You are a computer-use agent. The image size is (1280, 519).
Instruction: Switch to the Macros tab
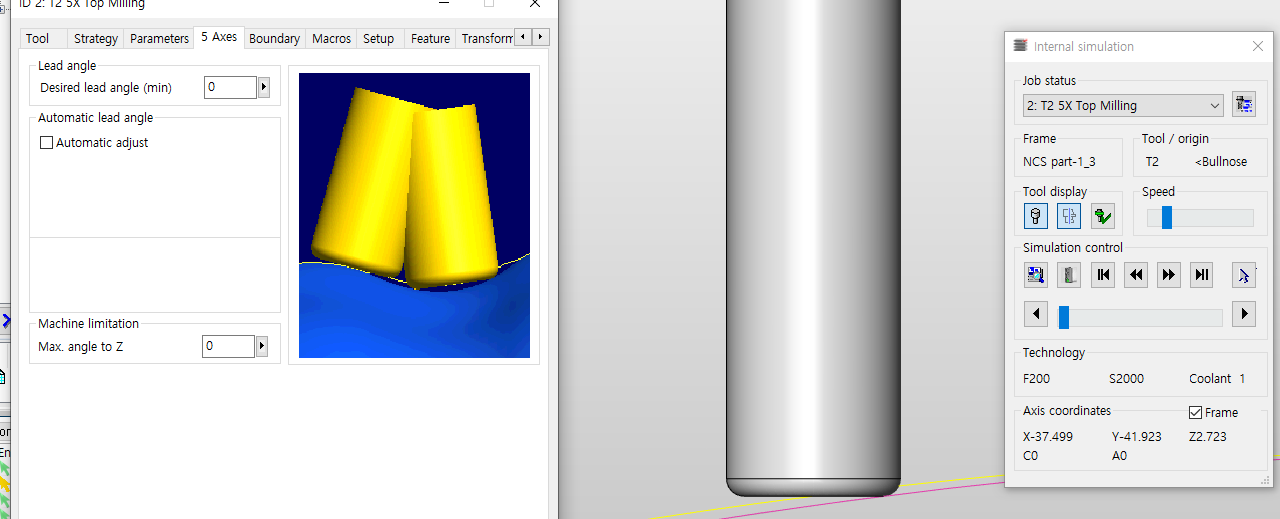pyautogui.click(x=331, y=38)
